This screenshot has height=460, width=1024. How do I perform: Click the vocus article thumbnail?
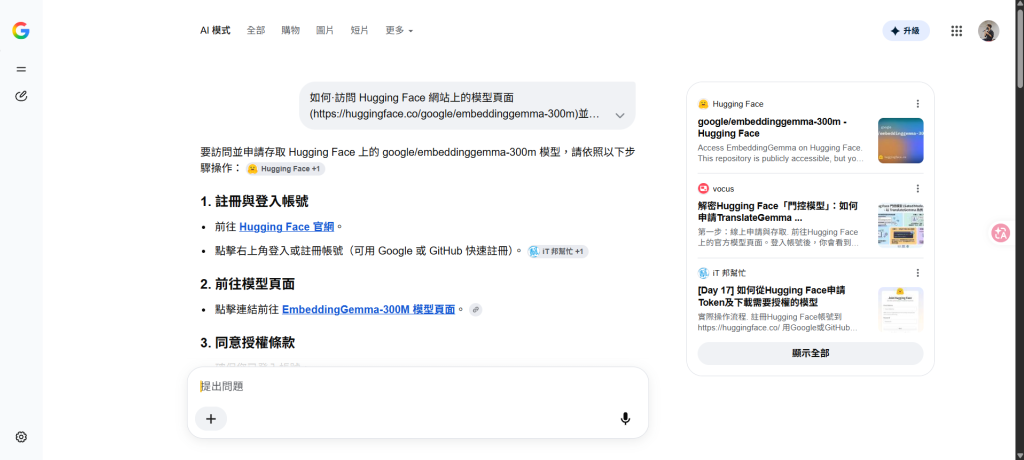[901, 225]
